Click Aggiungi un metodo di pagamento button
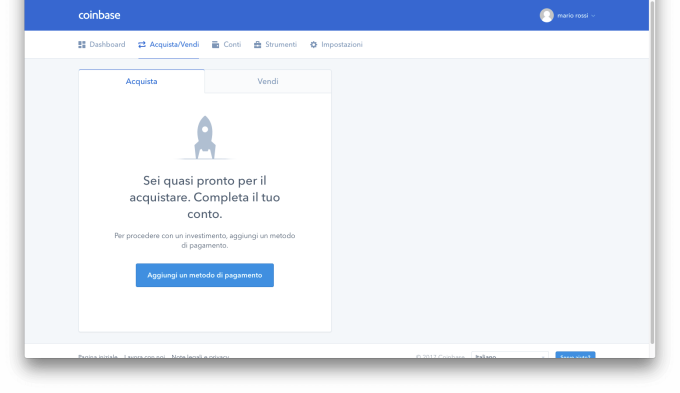Screen dimensions: 680x393 point(205,275)
